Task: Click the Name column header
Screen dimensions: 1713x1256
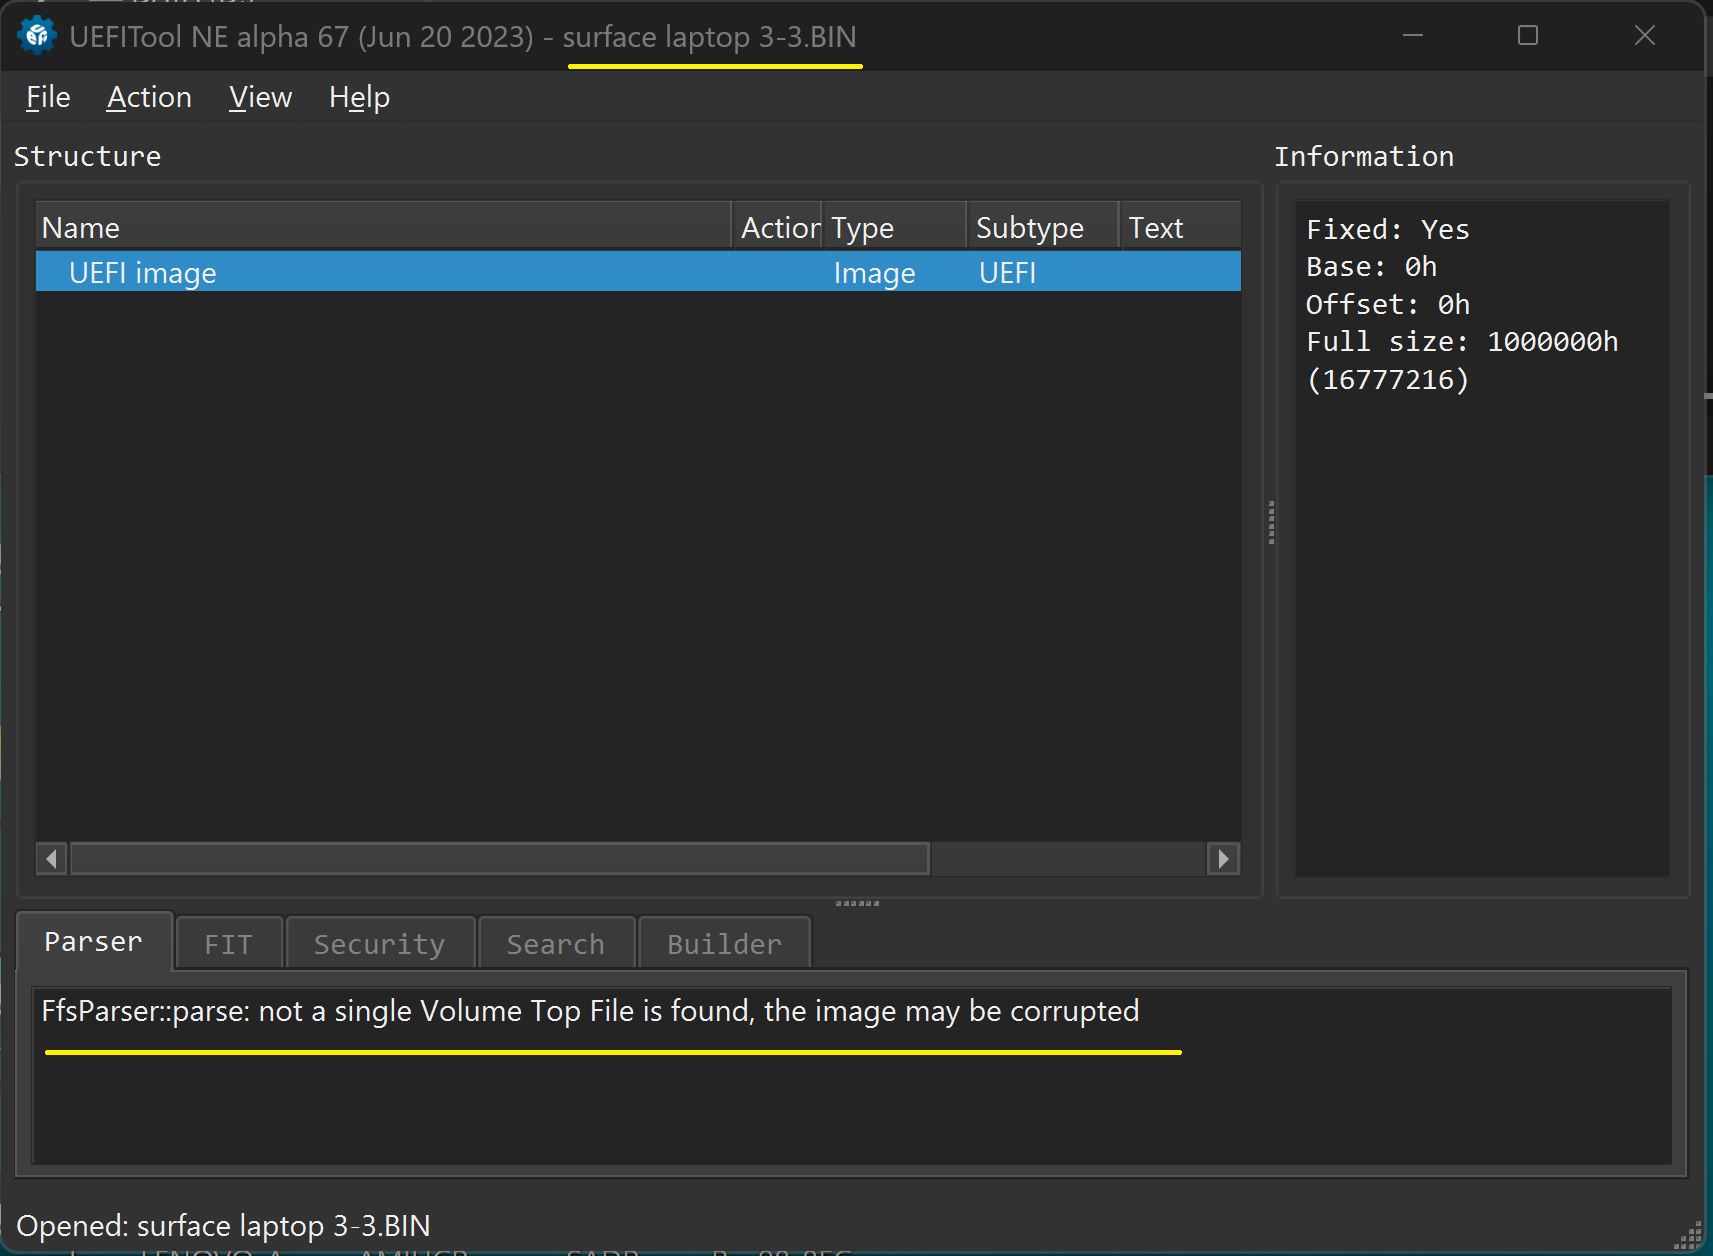Action: tap(380, 228)
